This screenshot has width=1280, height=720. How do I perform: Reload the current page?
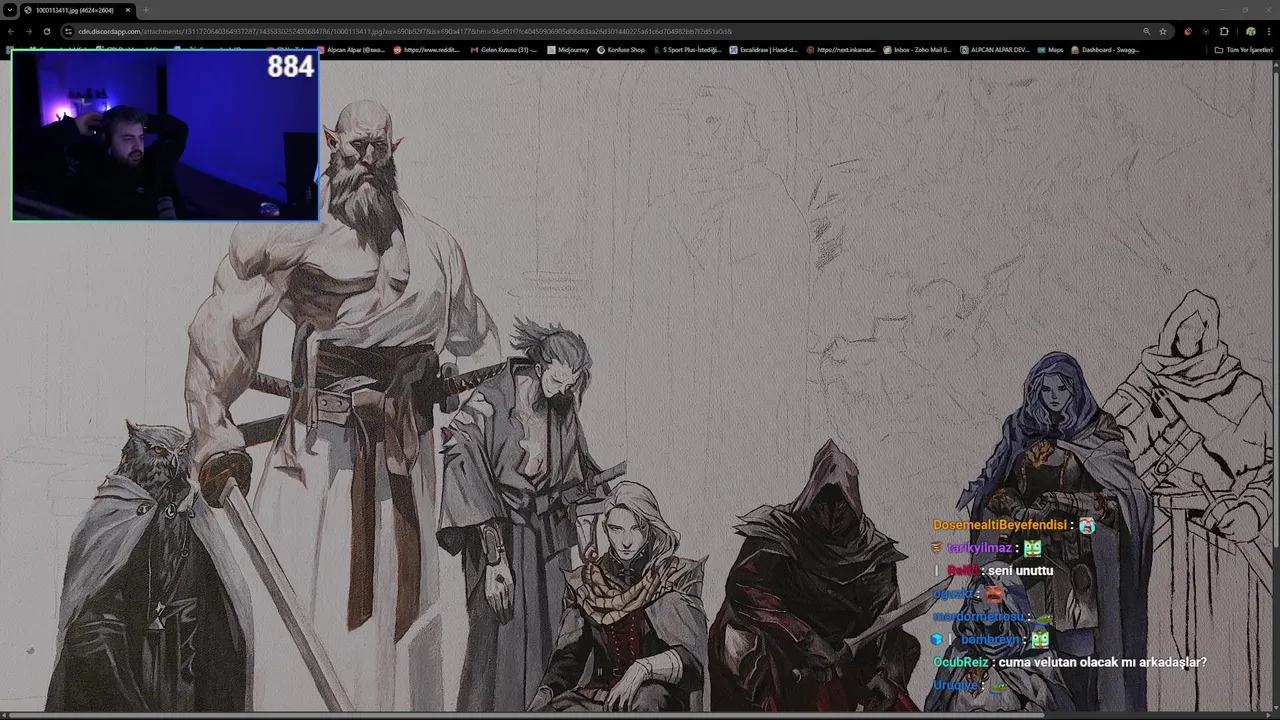[47, 31]
